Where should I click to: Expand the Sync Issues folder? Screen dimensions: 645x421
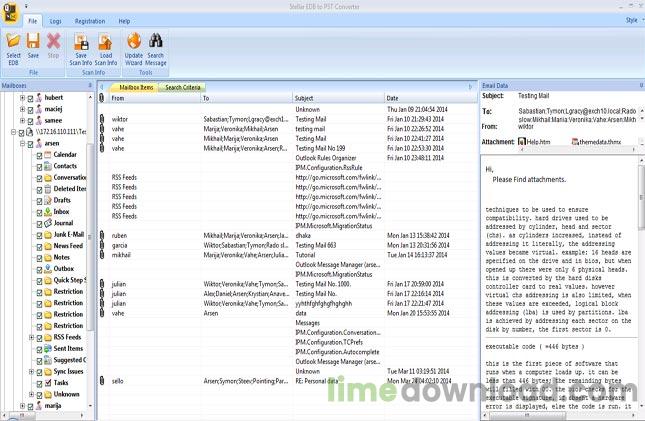click(32, 372)
